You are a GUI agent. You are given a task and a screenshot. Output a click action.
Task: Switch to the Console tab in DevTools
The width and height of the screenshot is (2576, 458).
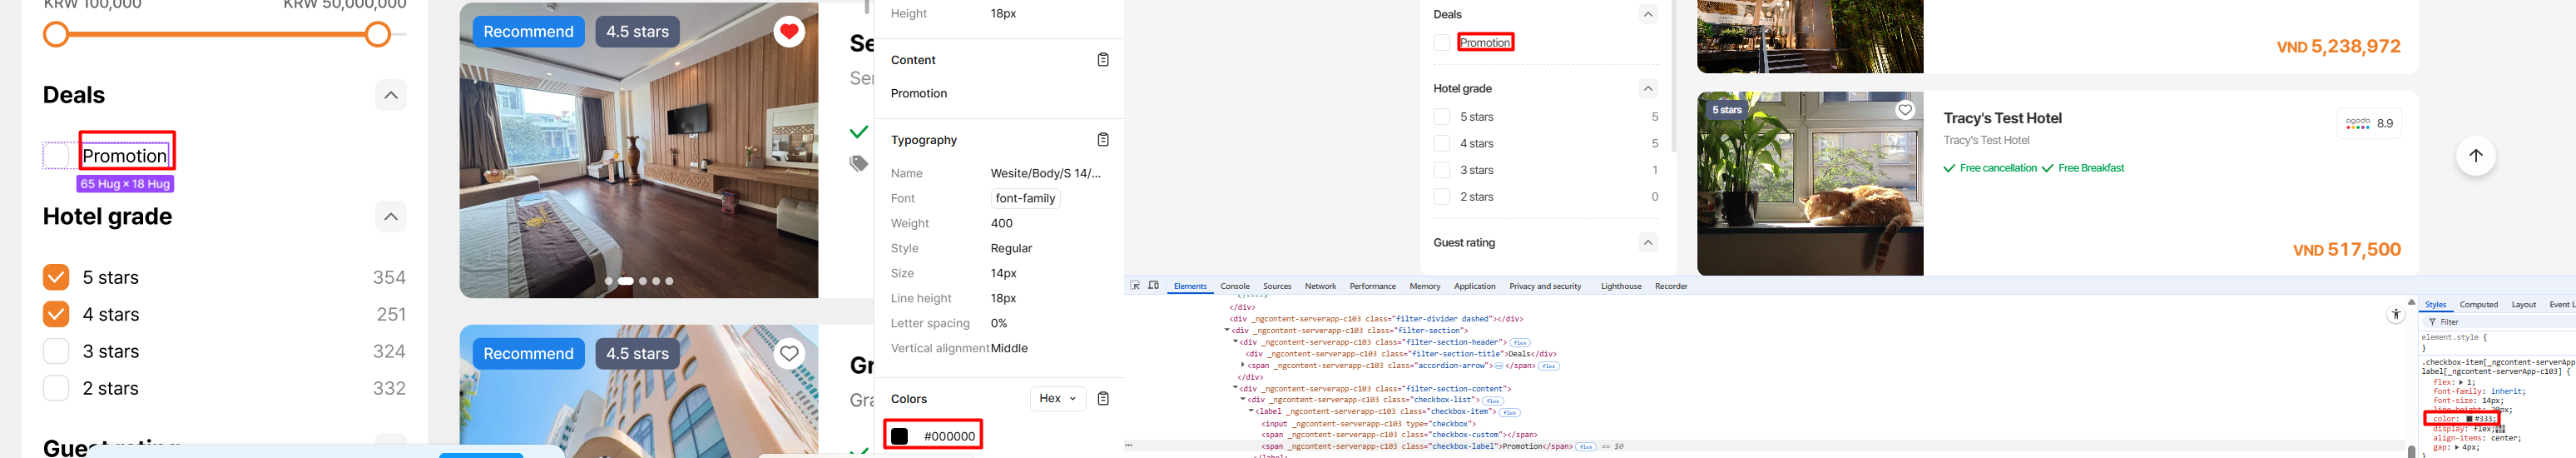[x=1234, y=287]
